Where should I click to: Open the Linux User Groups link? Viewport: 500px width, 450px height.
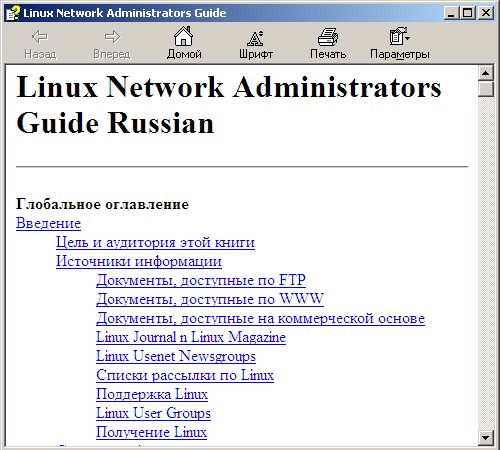coord(153,413)
